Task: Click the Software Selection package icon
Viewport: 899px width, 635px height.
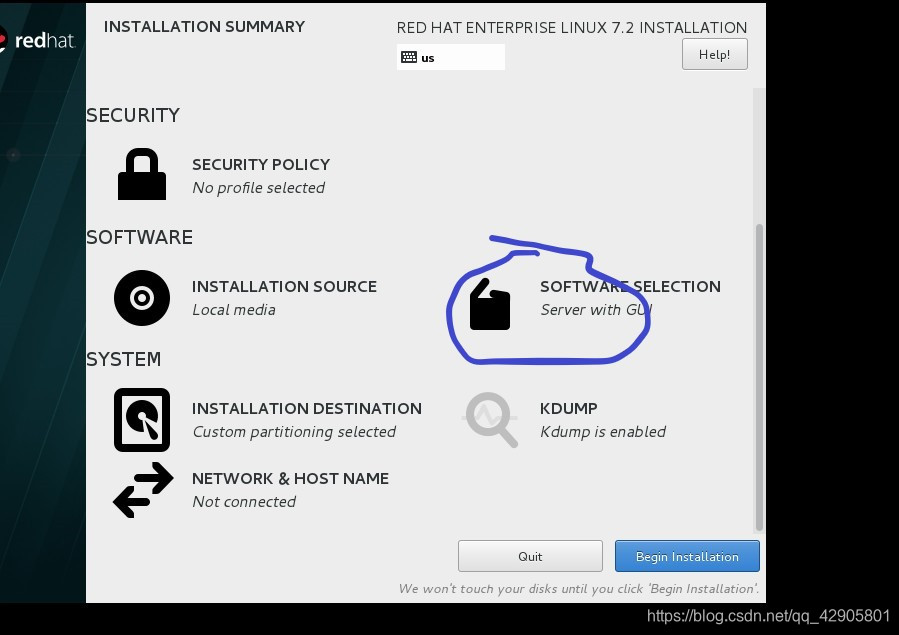Action: [x=490, y=304]
